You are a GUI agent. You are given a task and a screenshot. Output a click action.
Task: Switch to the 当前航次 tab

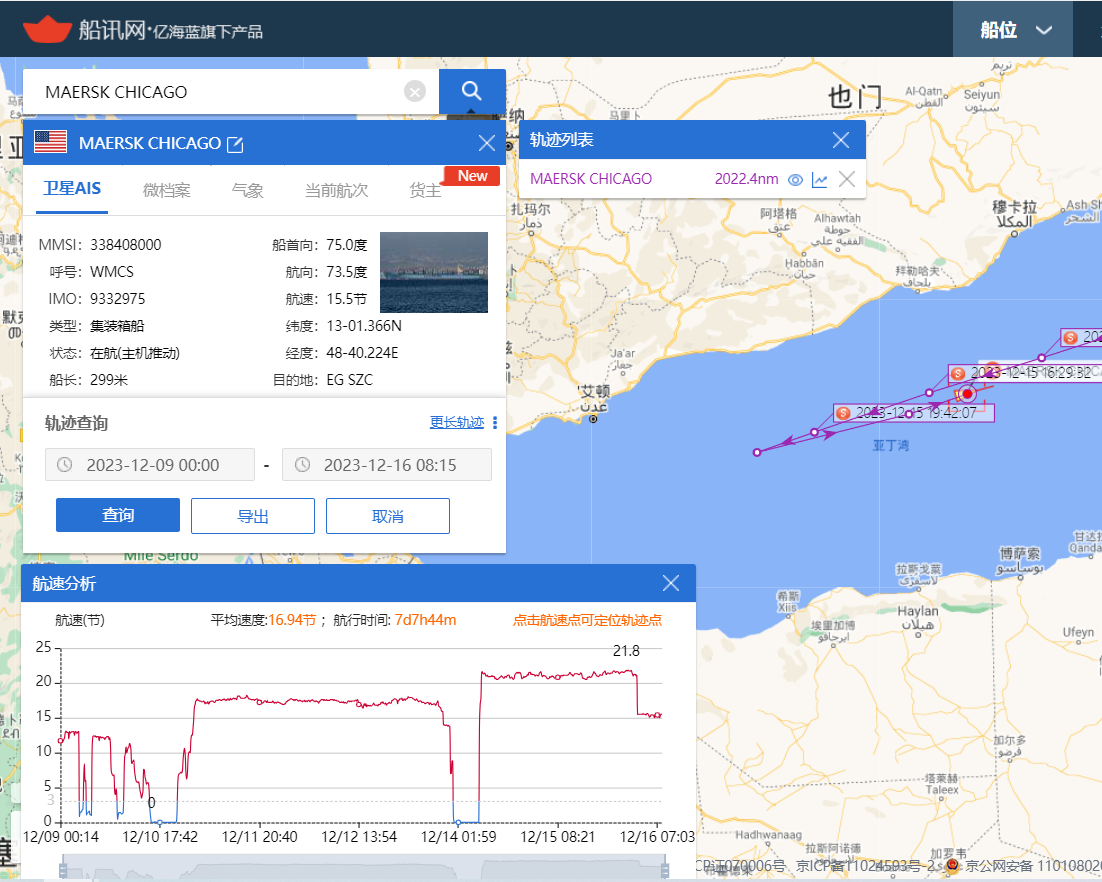point(336,190)
